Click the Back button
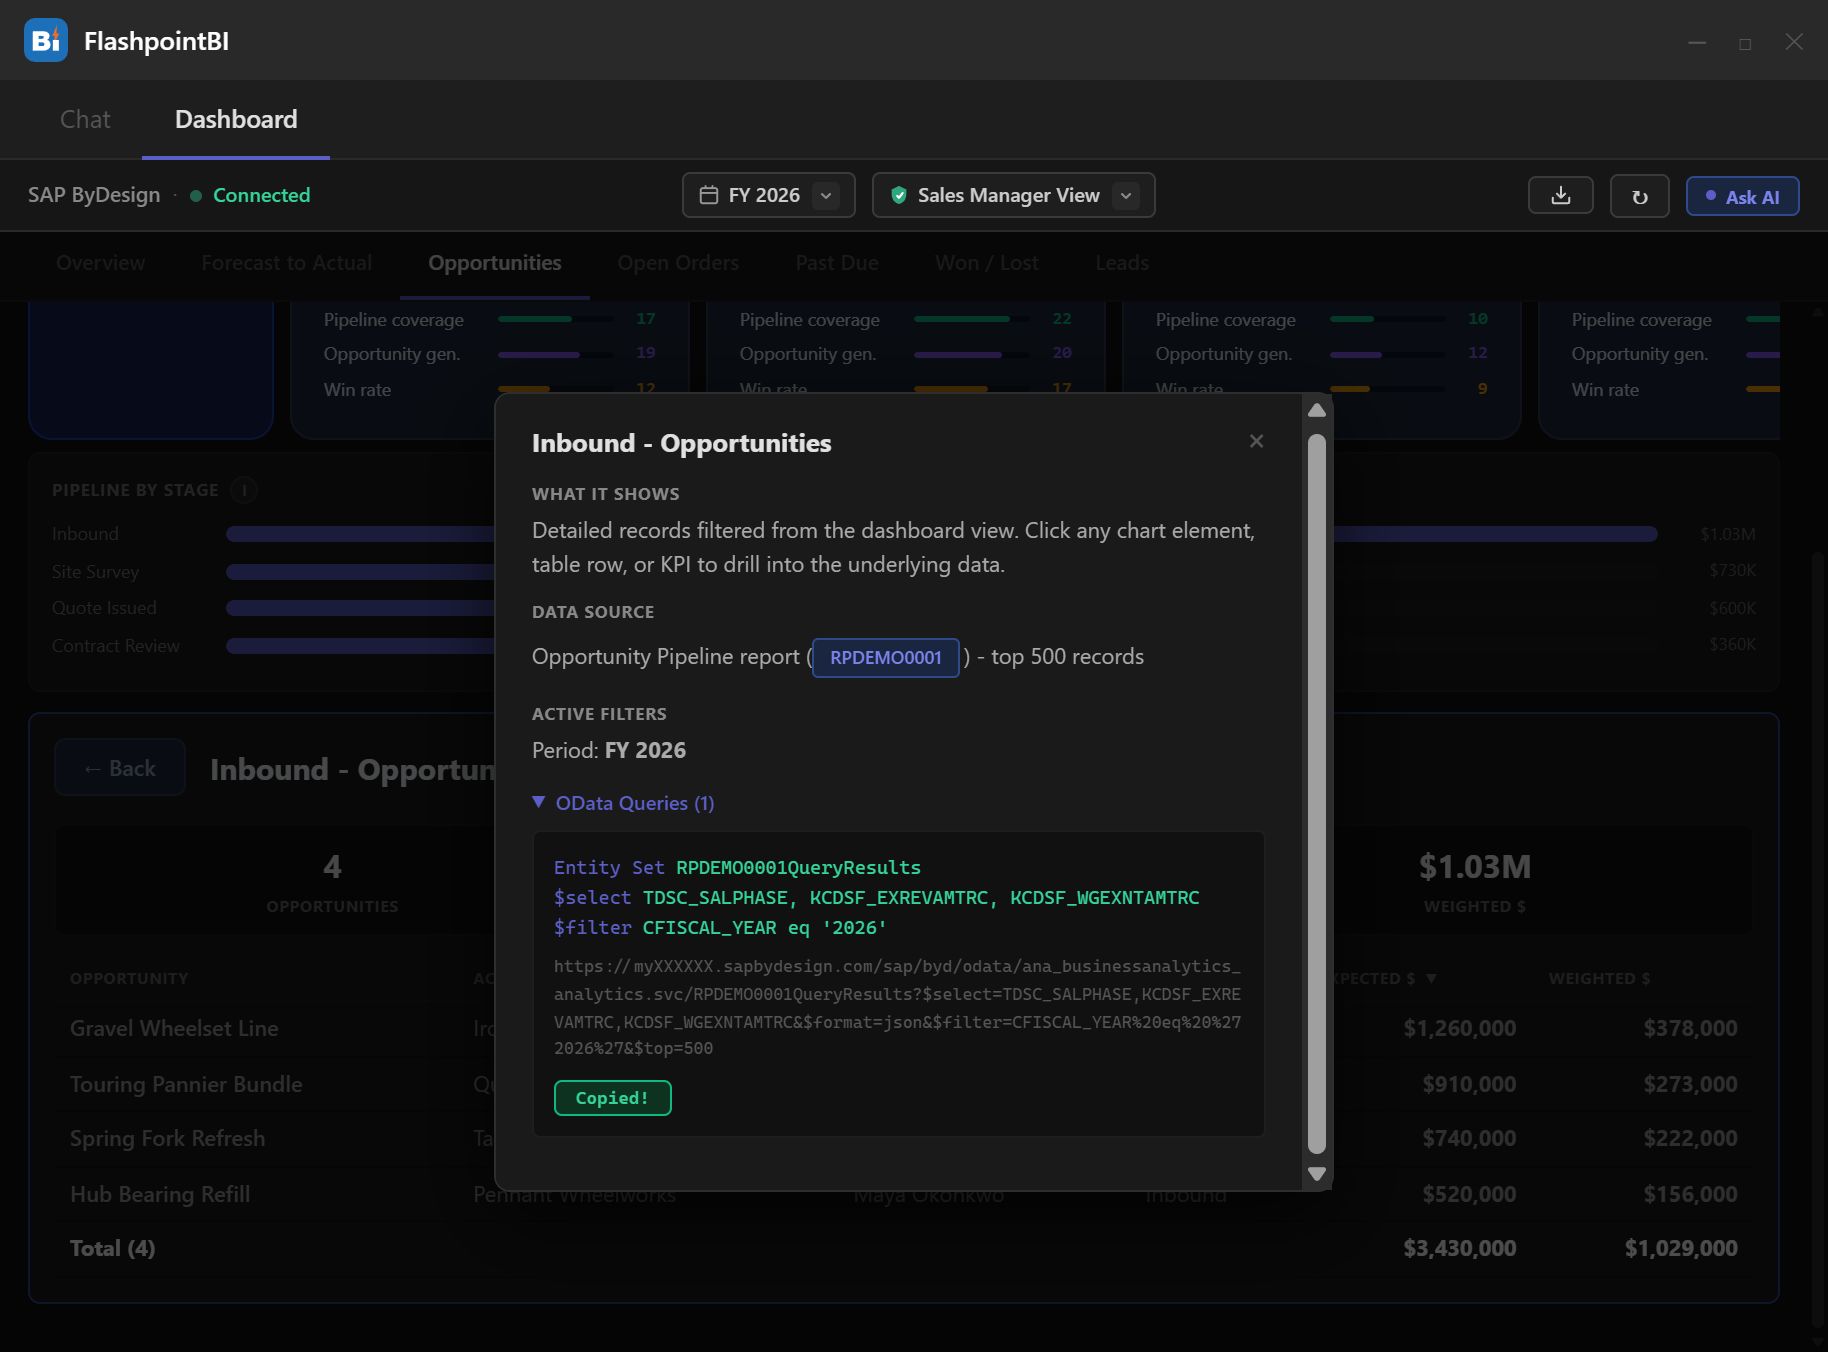Viewport: 1828px width, 1352px height. tap(120, 768)
